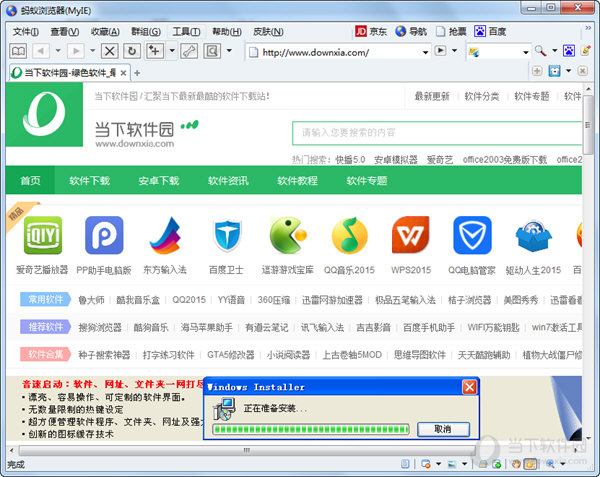Open the 东方输入法 app icon
Viewport: 600px width, 477px height.
pos(165,235)
